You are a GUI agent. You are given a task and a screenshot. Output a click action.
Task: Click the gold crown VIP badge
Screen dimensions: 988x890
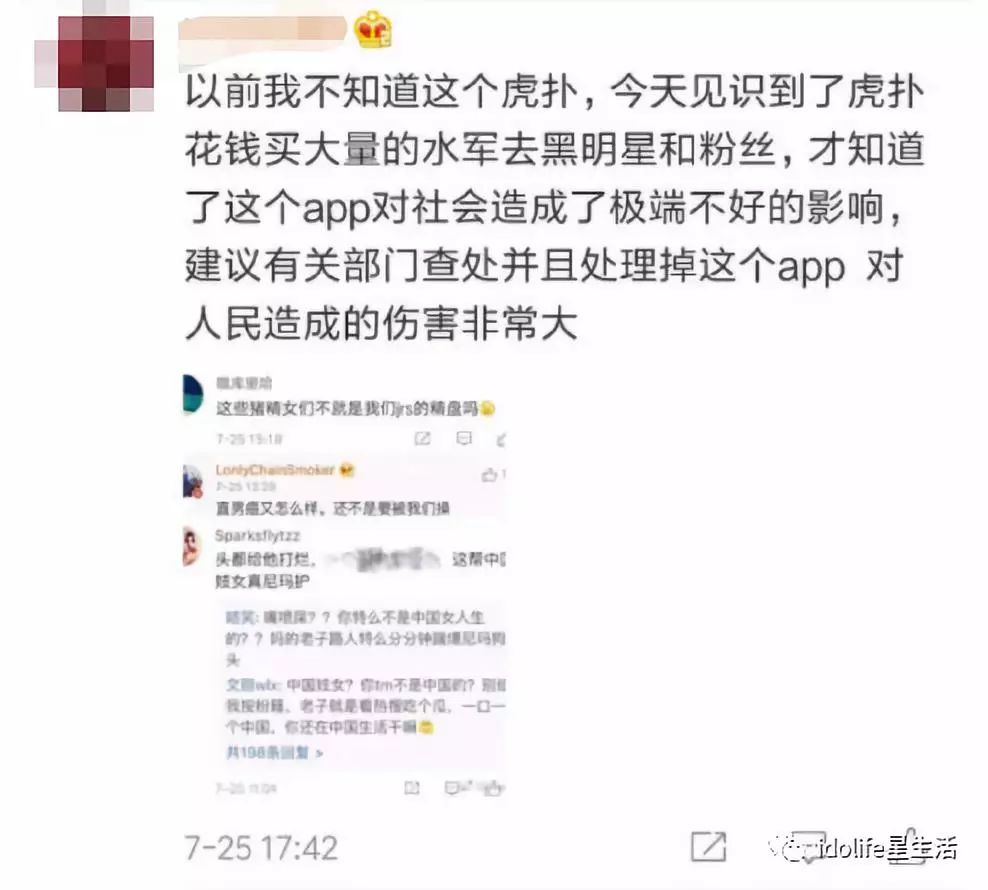[x=372, y=30]
